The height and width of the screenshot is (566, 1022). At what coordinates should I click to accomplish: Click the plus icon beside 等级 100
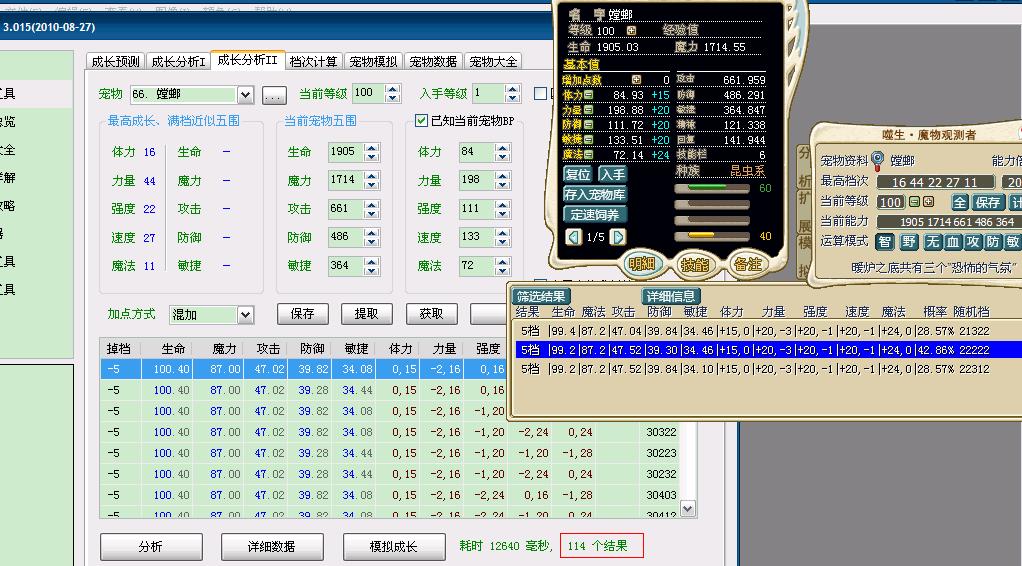(631, 31)
